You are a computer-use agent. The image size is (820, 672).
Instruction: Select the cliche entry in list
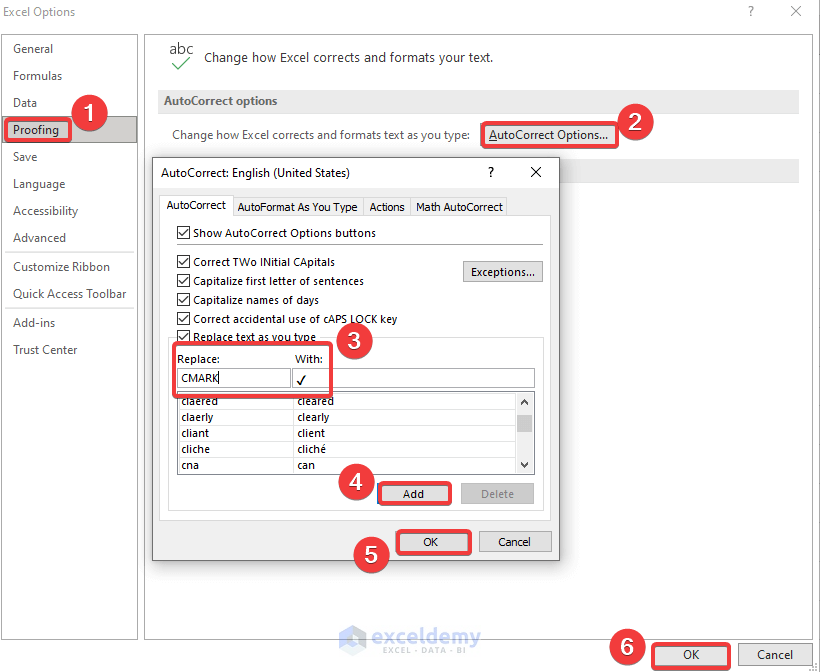click(196, 449)
